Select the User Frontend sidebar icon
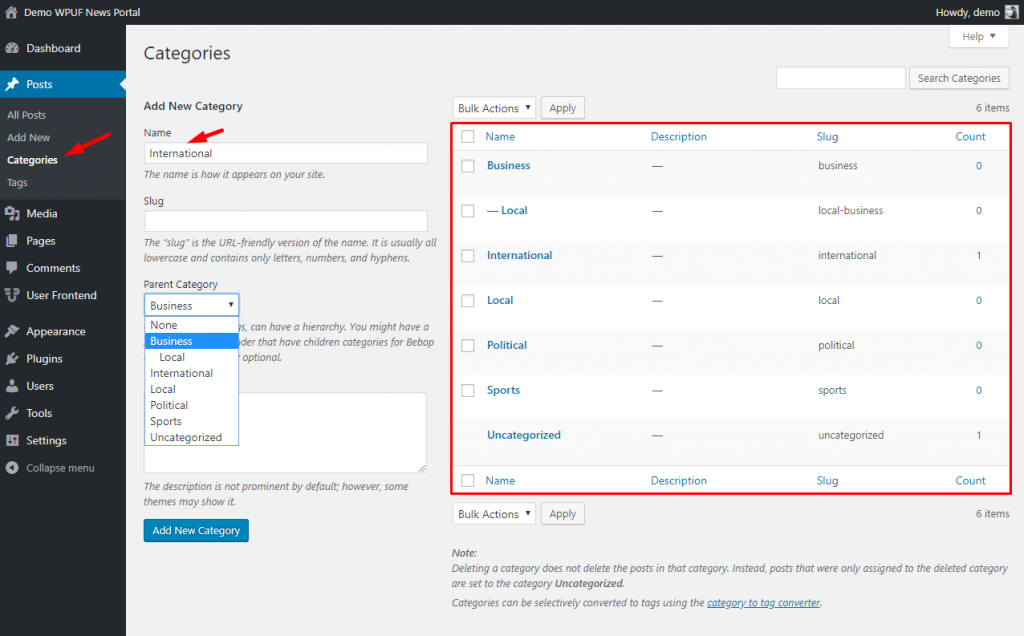The image size is (1024, 636). (14, 294)
